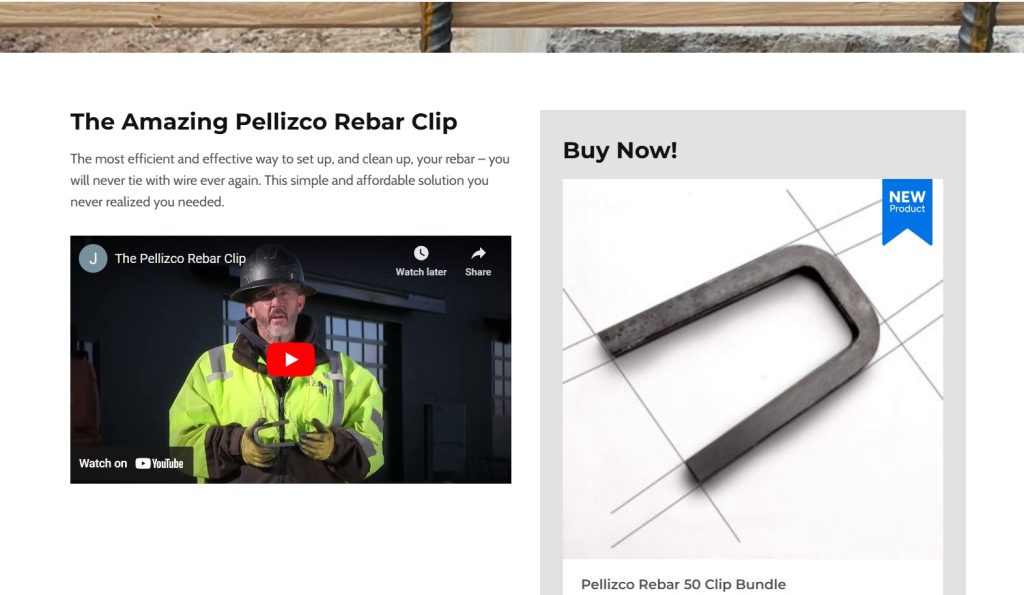
Task: Click the 'Watch later' label text
Action: pyautogui.click(x=421, y=272)
